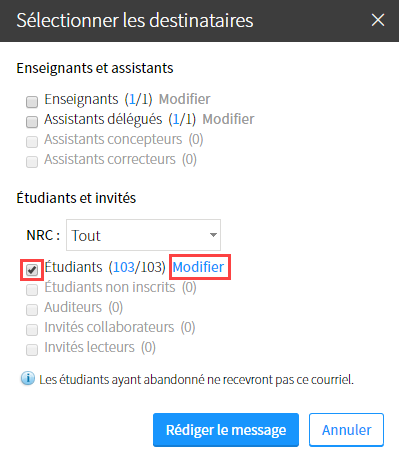The image size is (399, 455).
Task: Click Modifier next to Enseignants
Action: point(184,99)
